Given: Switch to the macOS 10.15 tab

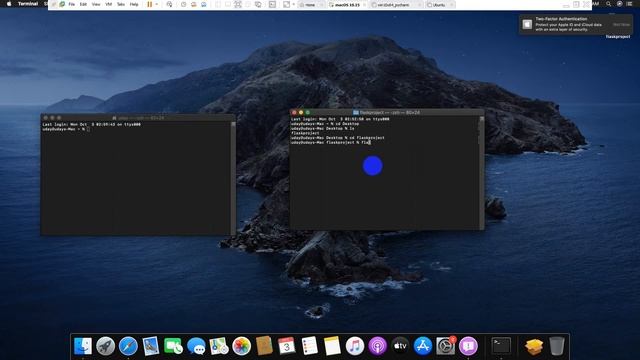Looking at the screenshot, I should click(347, 5).
